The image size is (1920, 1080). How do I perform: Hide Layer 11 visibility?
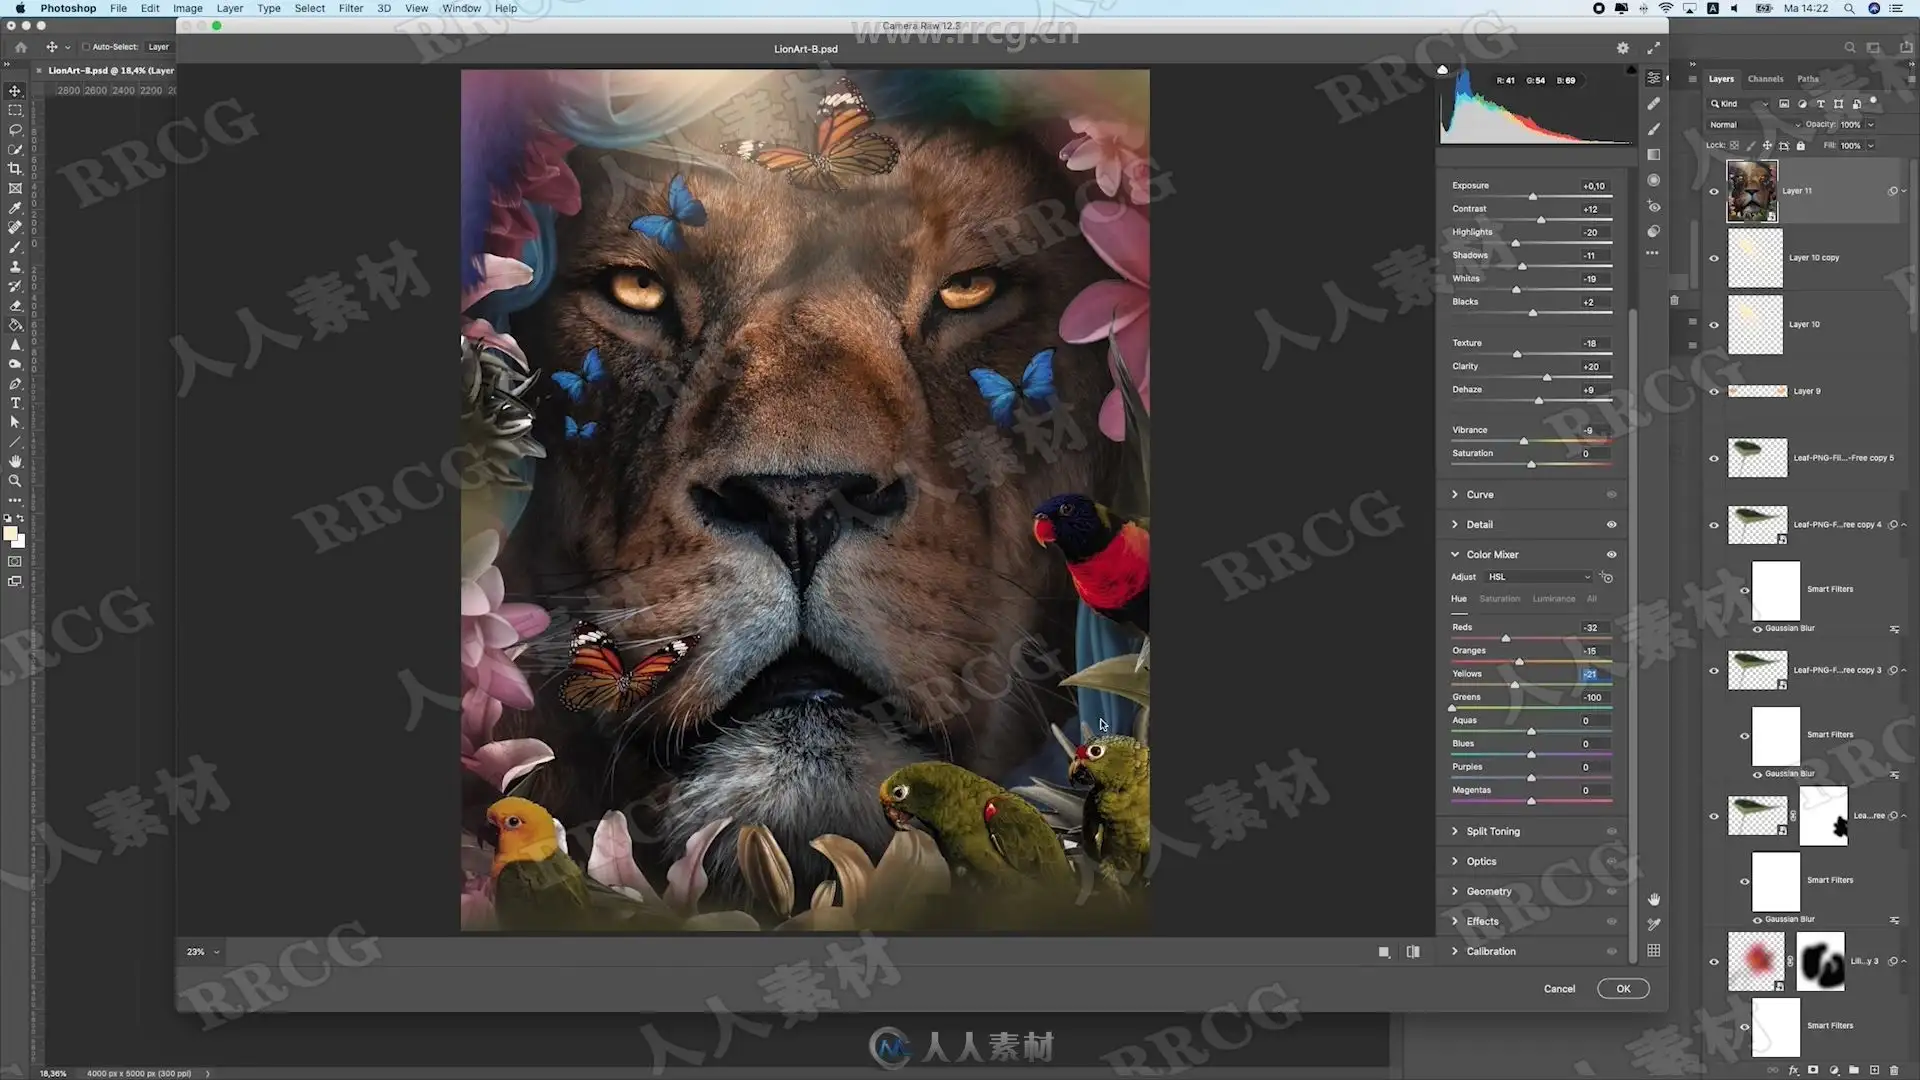tap(1714, 191)
